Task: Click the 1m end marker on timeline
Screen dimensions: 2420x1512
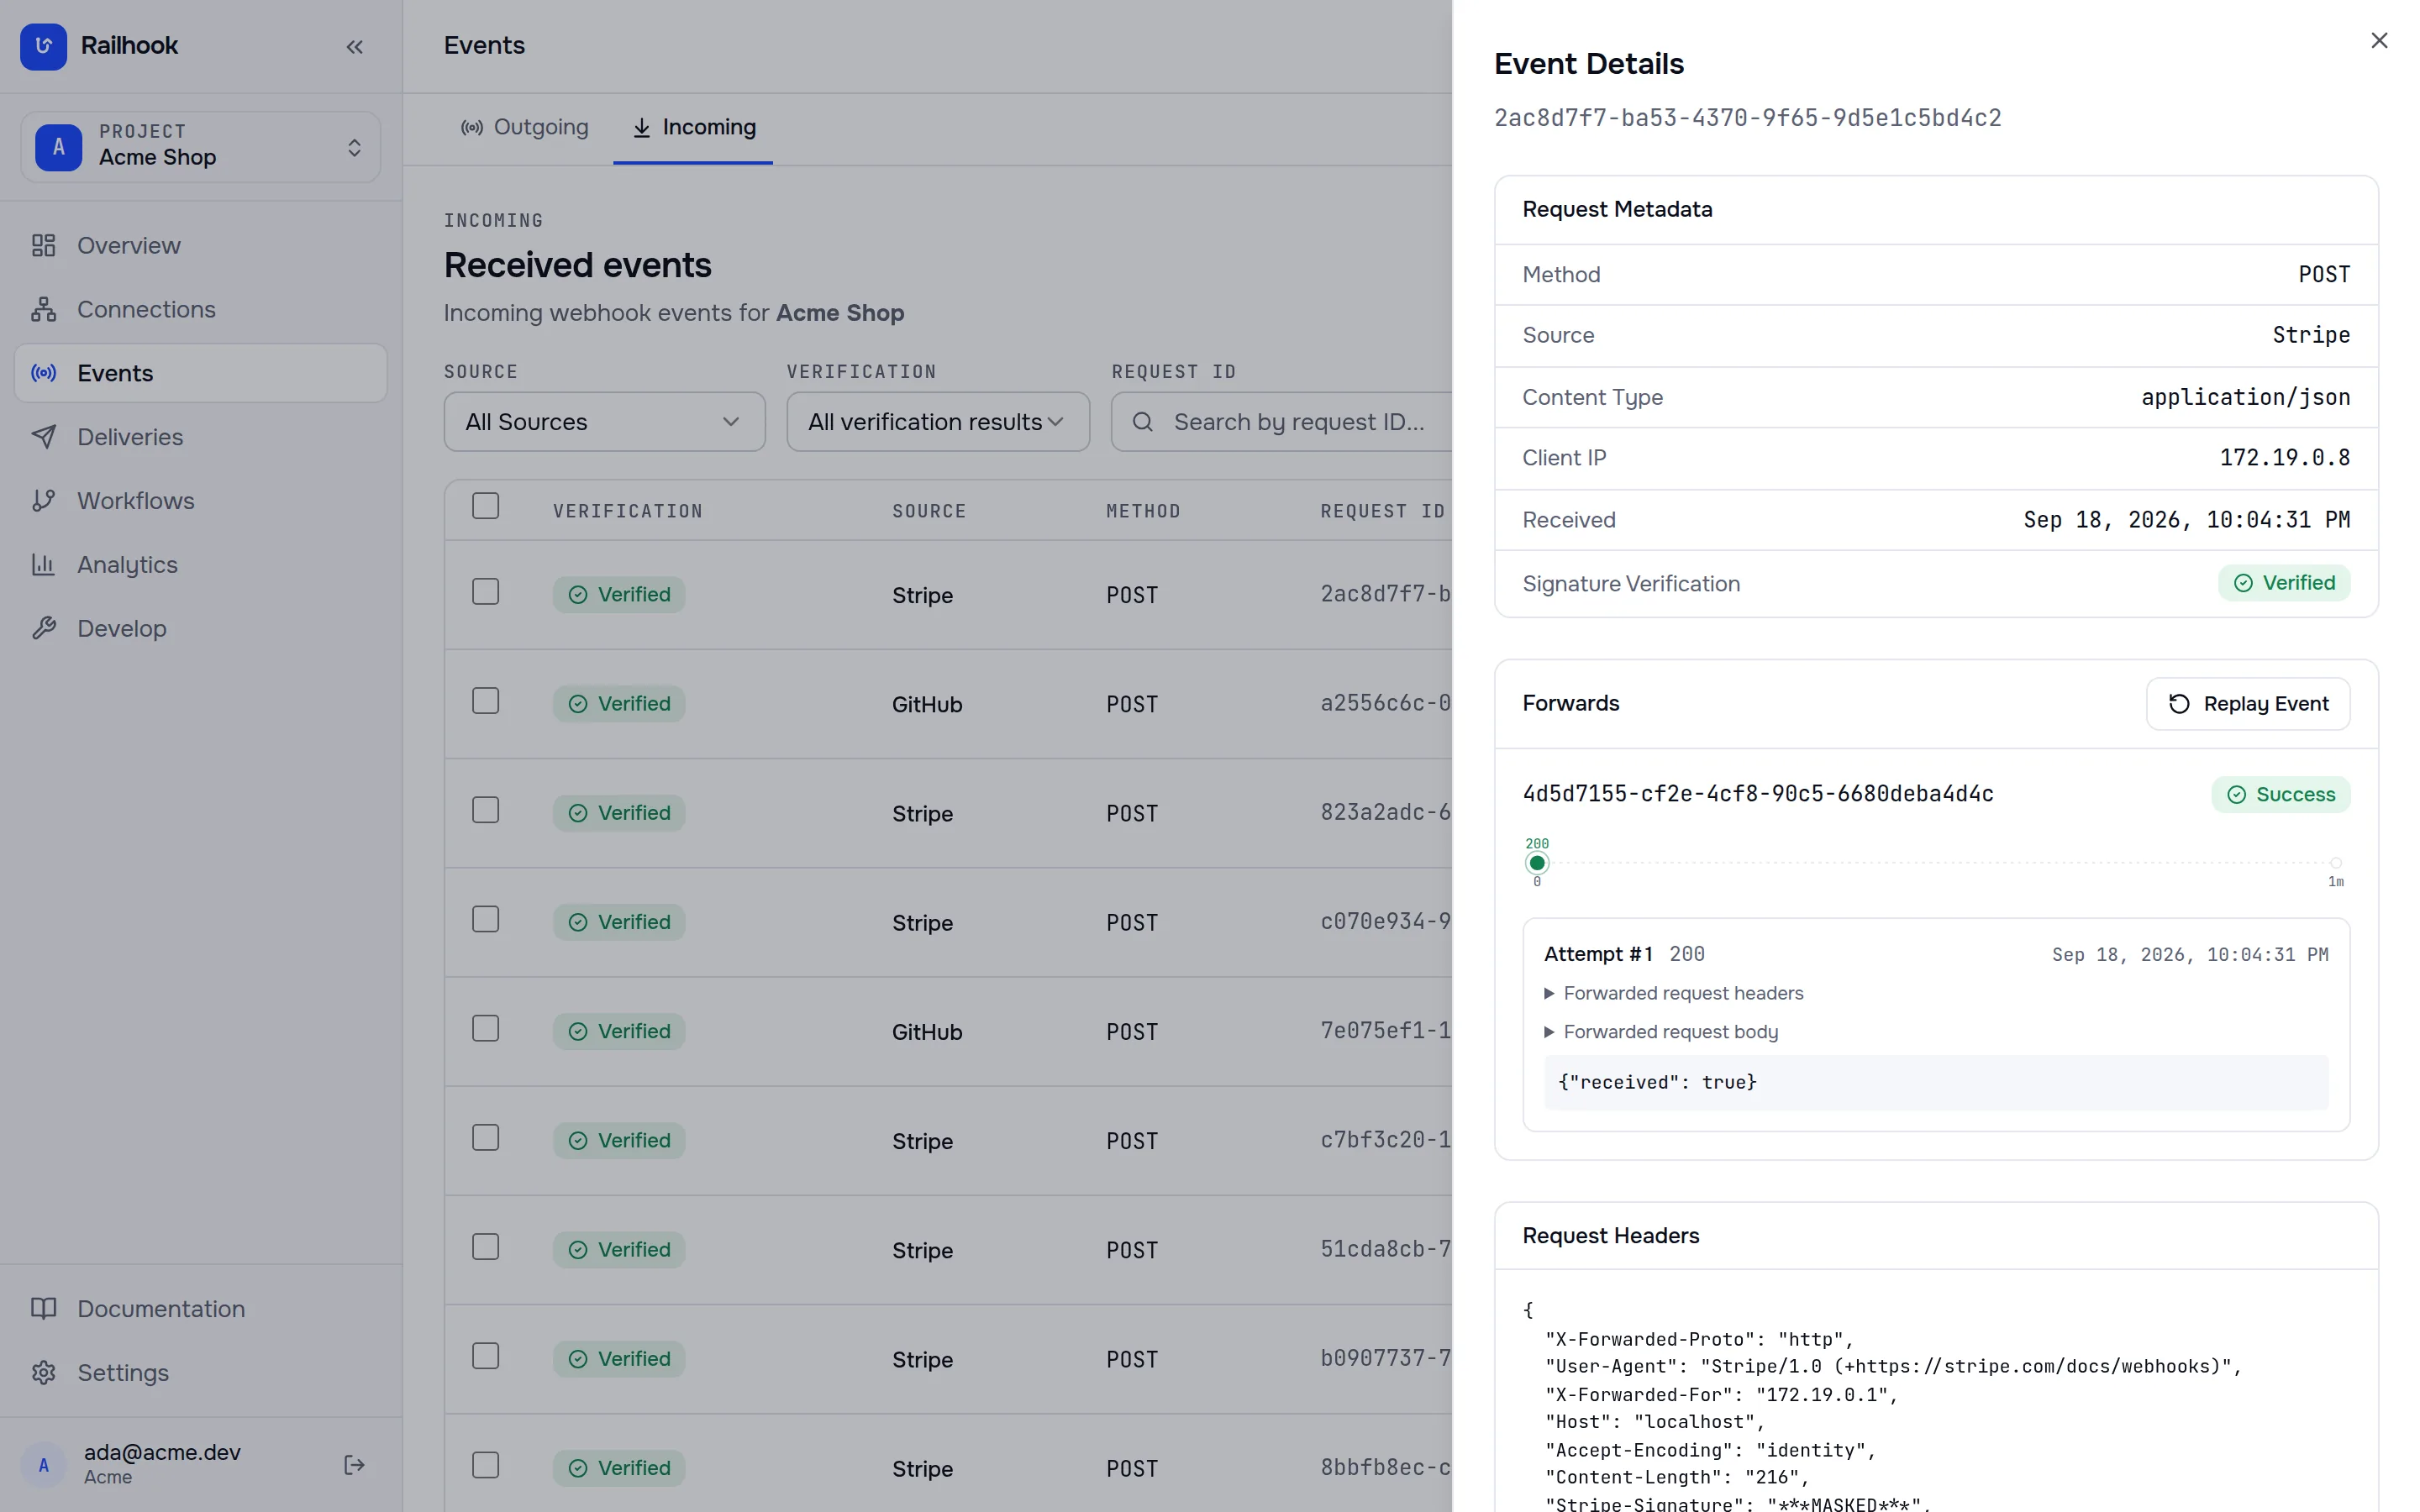Action: click(x=2335, y=862)
